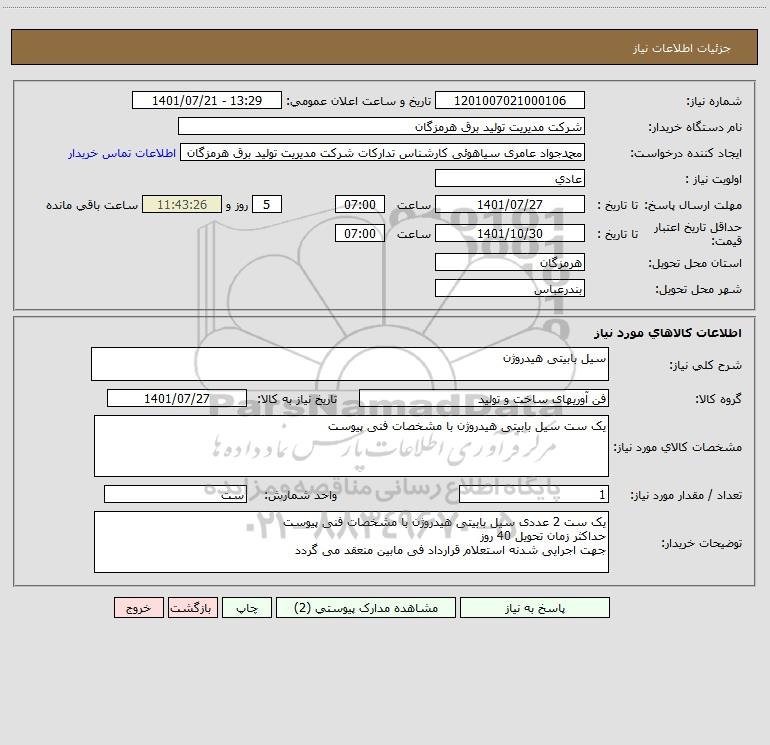Click the خروج exit button
The height and width of the screenshot is (745, 770).
pyautogui.click(x=138, y=608)
